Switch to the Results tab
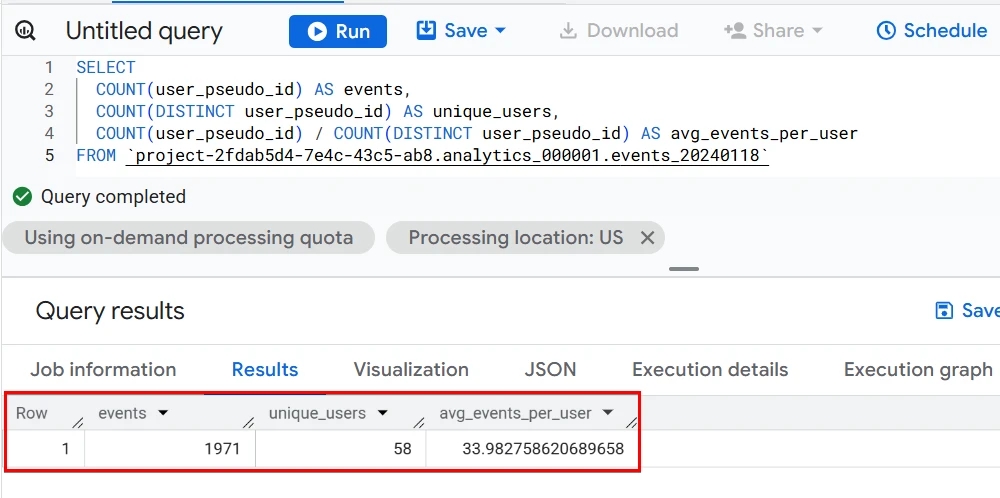1000x498 pixels. pyautogui.click(x=265, y=370)
